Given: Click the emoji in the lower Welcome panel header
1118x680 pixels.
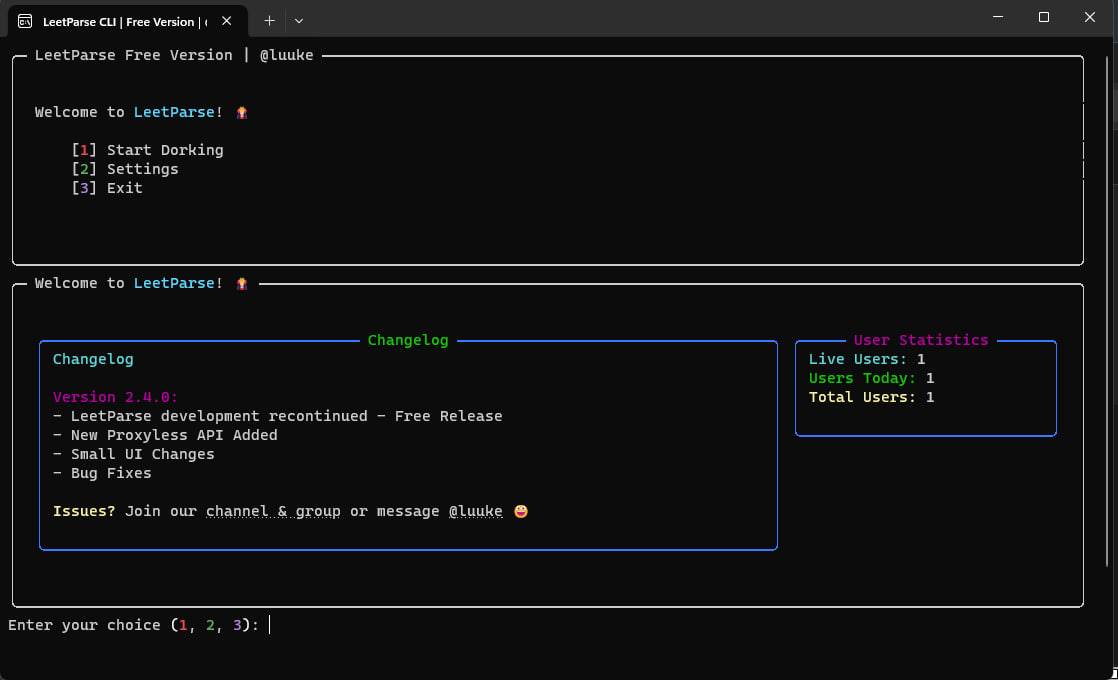Looking at the screenshot, I should 241,284.
